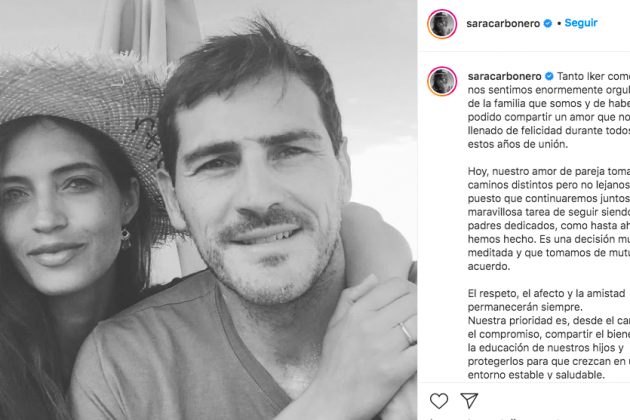Screen dimensions: 630x420
Task: Open the story ring avatar beside the caption
Action: (442, 82)
